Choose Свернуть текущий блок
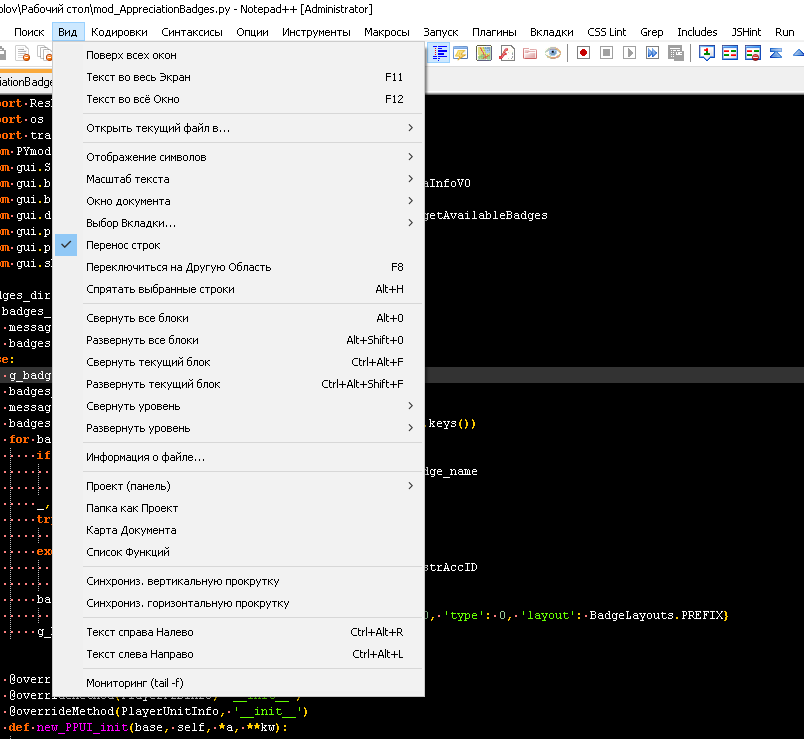The height and width of the screenshot is (739, 804). click(238, 362)
